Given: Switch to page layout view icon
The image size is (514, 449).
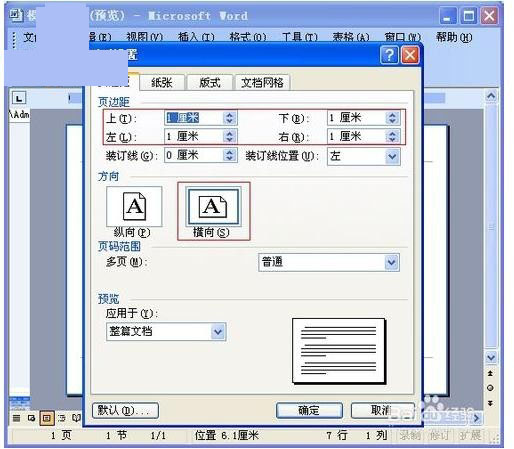Looking at the screenshot, I should point(47,418).
